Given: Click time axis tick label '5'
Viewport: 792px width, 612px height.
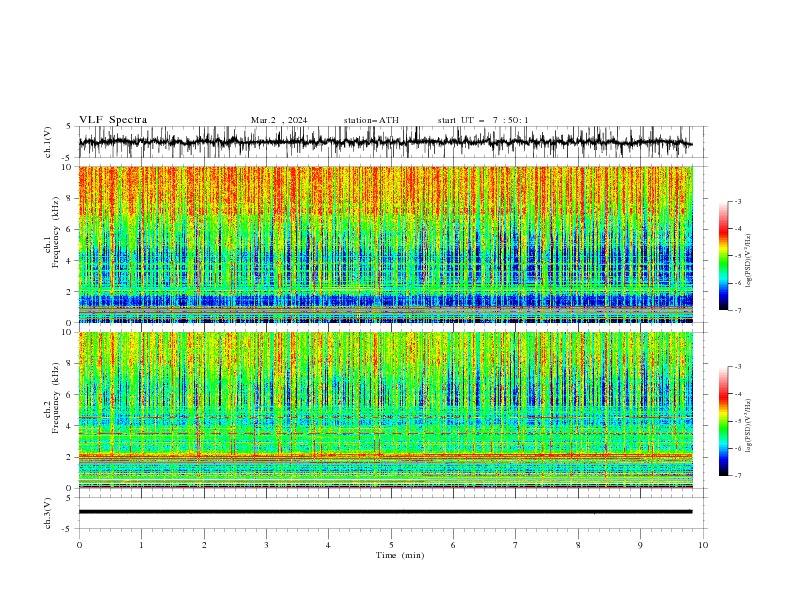Looking at the screenshot, I should click(x=391, y=545).
